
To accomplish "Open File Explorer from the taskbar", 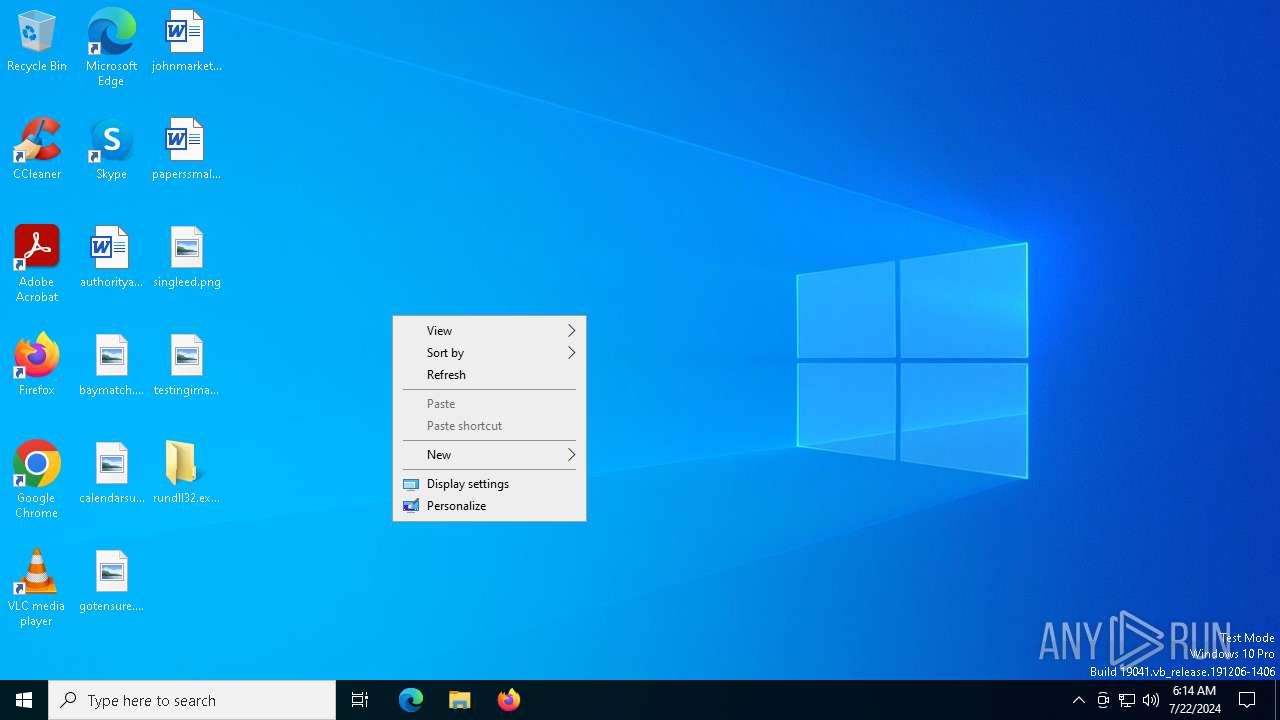I will coord(460,700).
